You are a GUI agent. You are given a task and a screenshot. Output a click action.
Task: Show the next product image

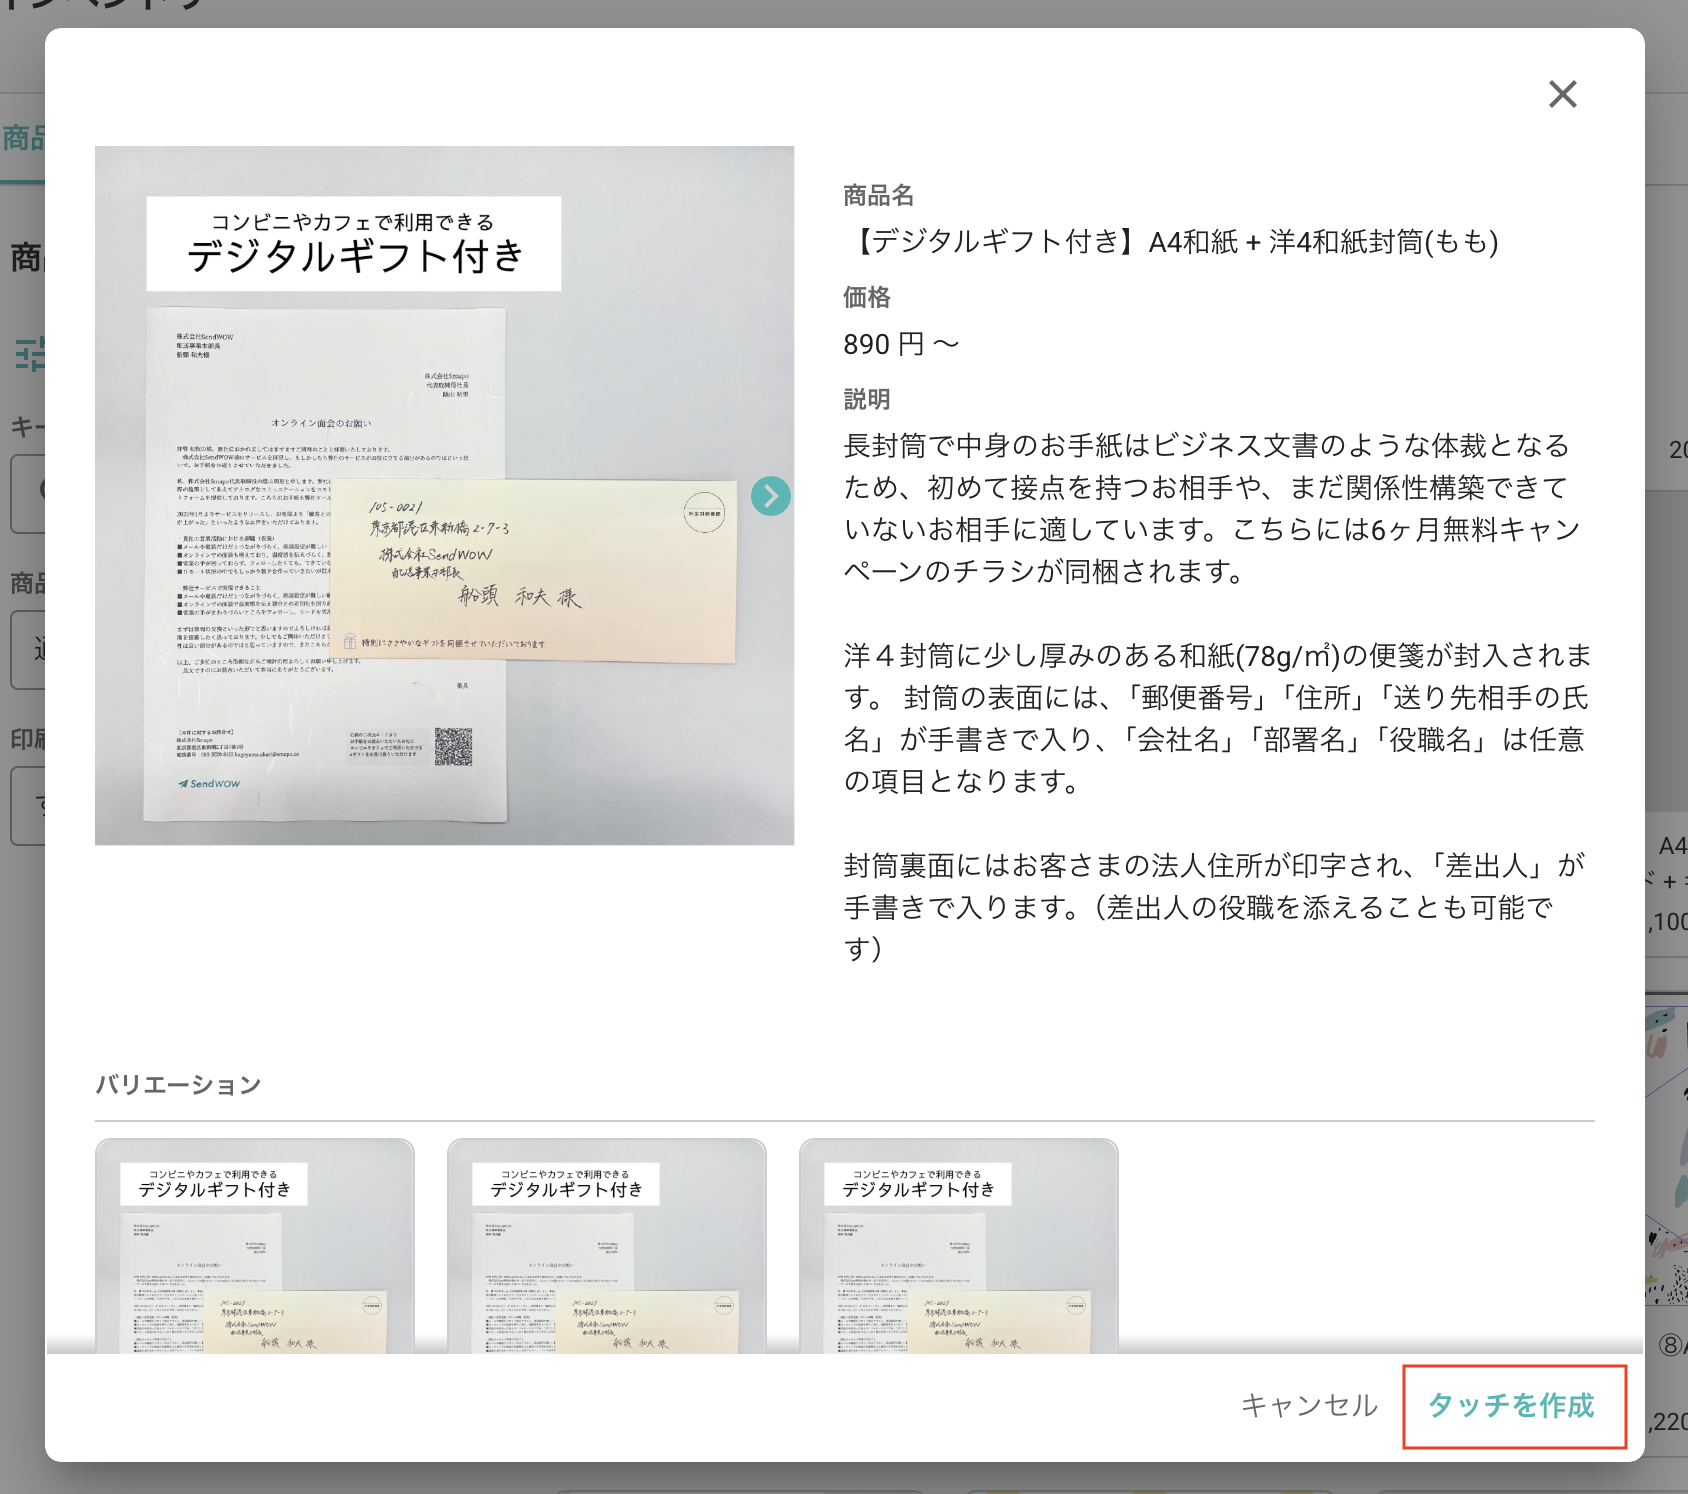(x=771, y=496)
